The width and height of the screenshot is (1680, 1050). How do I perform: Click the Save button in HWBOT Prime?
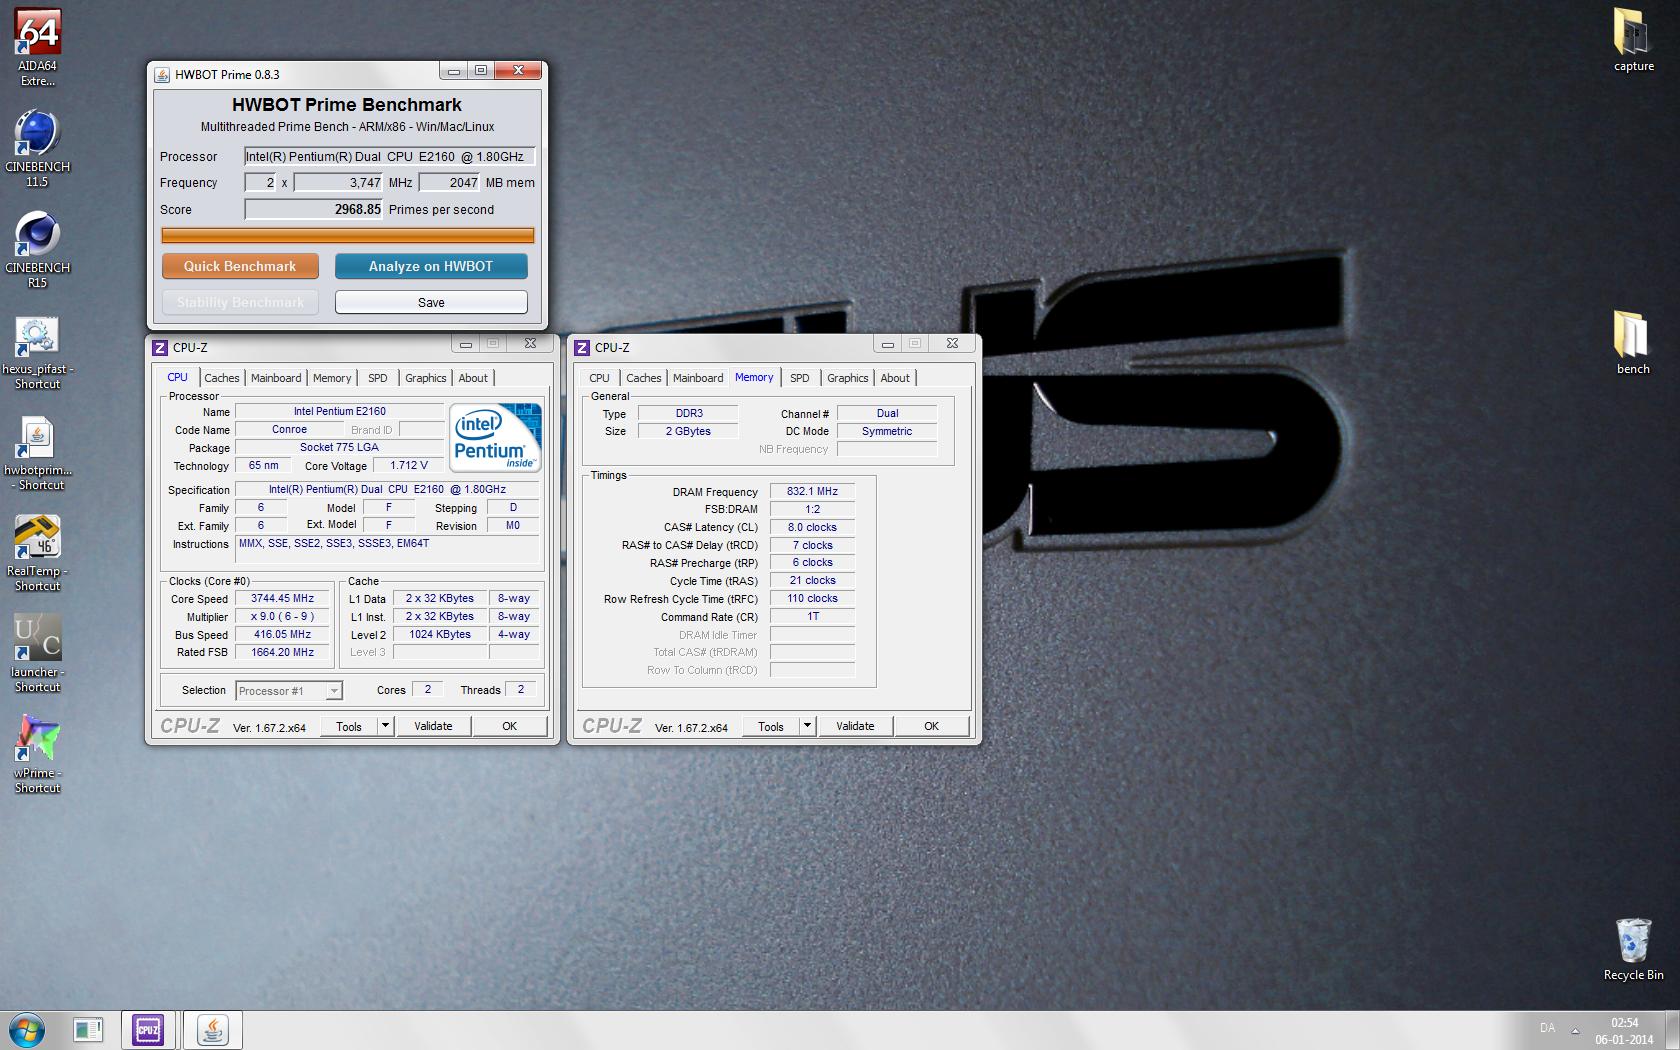pyautogui.click(x=431, y=302)
